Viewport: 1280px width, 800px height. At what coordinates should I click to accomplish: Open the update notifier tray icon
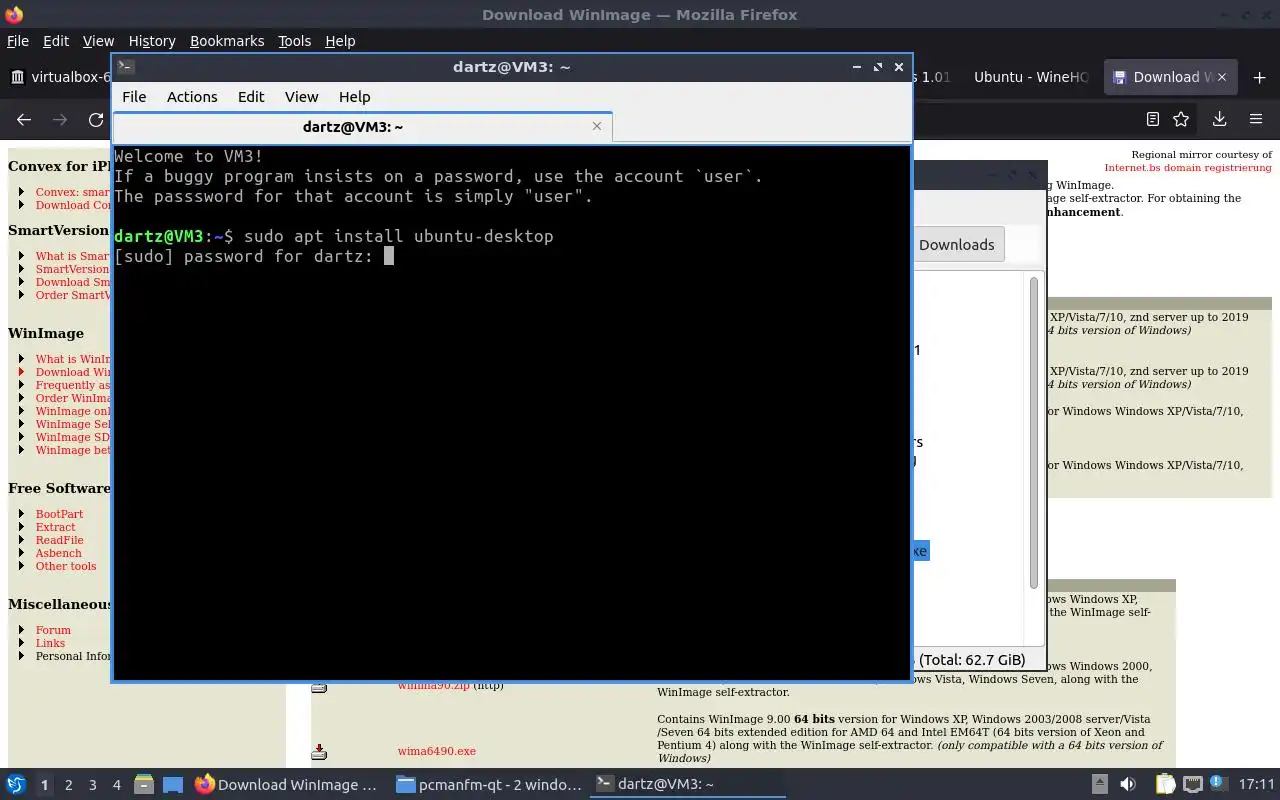pyautogui.click(x=1219, y=785)
